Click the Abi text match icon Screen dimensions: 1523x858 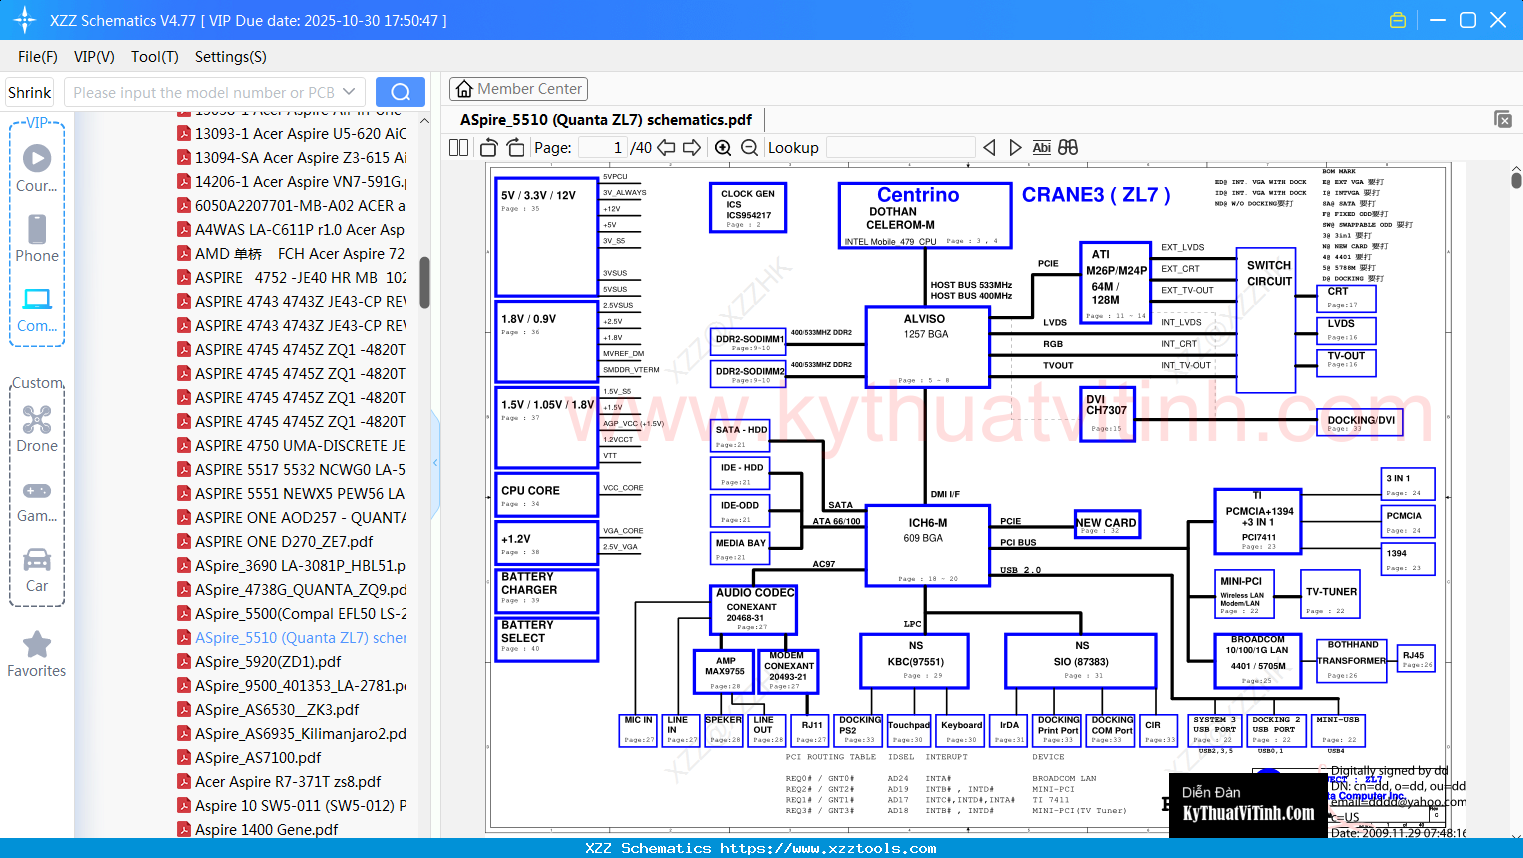tap(1041, 148)
